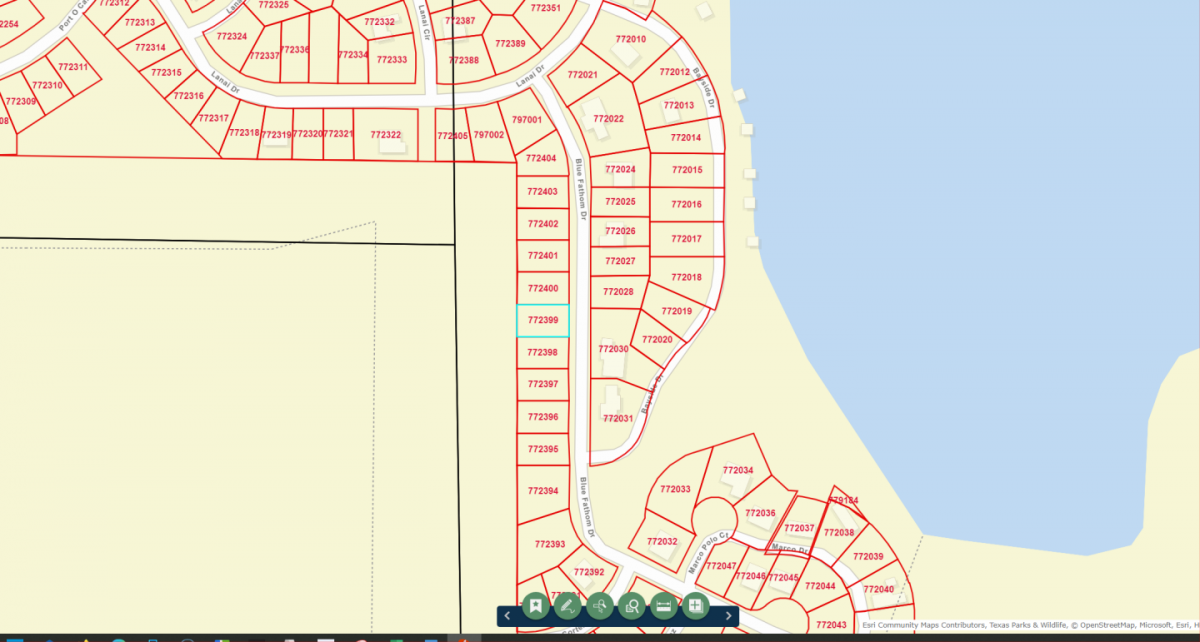Screen dimensions: 1200x642
Task: Launch the Measurement ruler tool
Action: 663,605
